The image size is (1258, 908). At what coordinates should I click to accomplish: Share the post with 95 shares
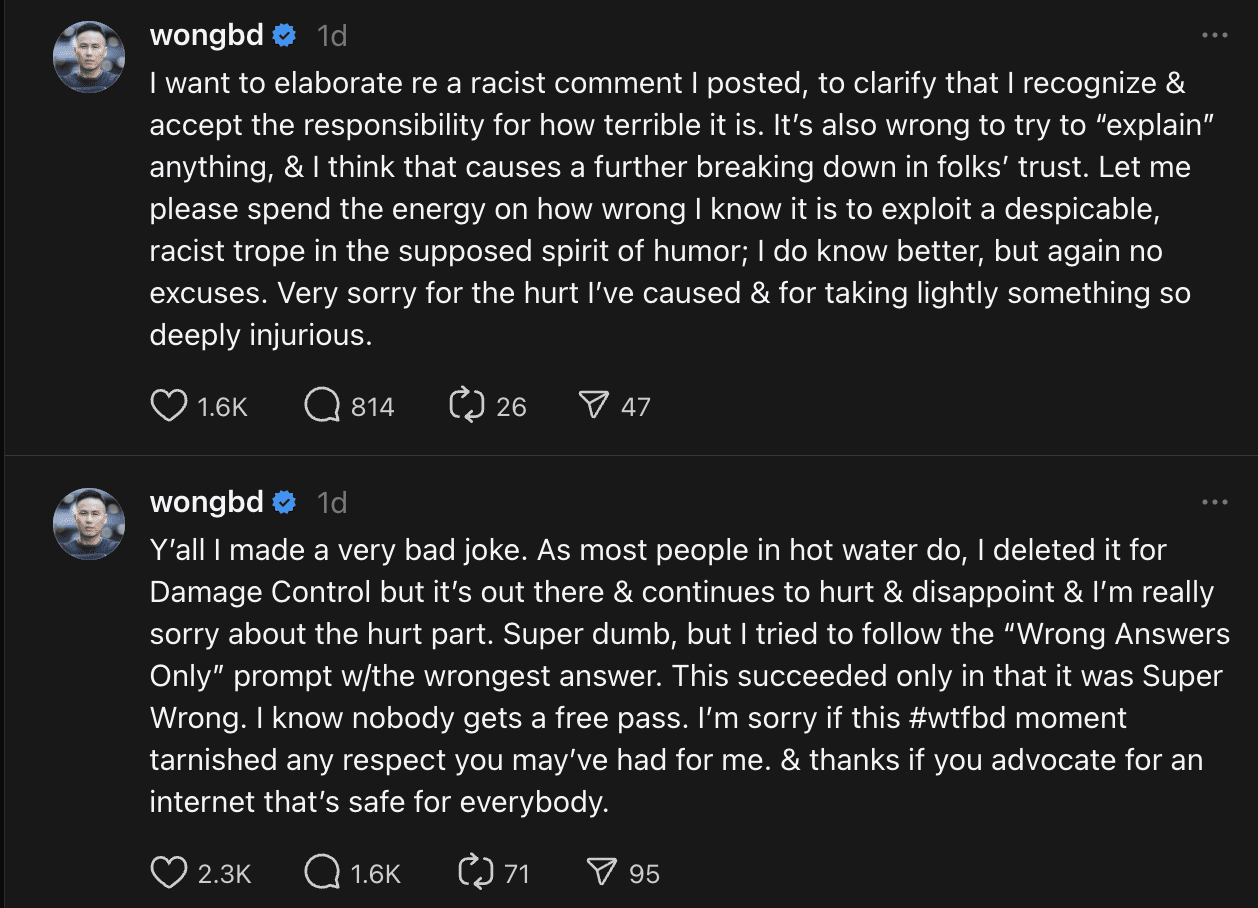(602, 873)
